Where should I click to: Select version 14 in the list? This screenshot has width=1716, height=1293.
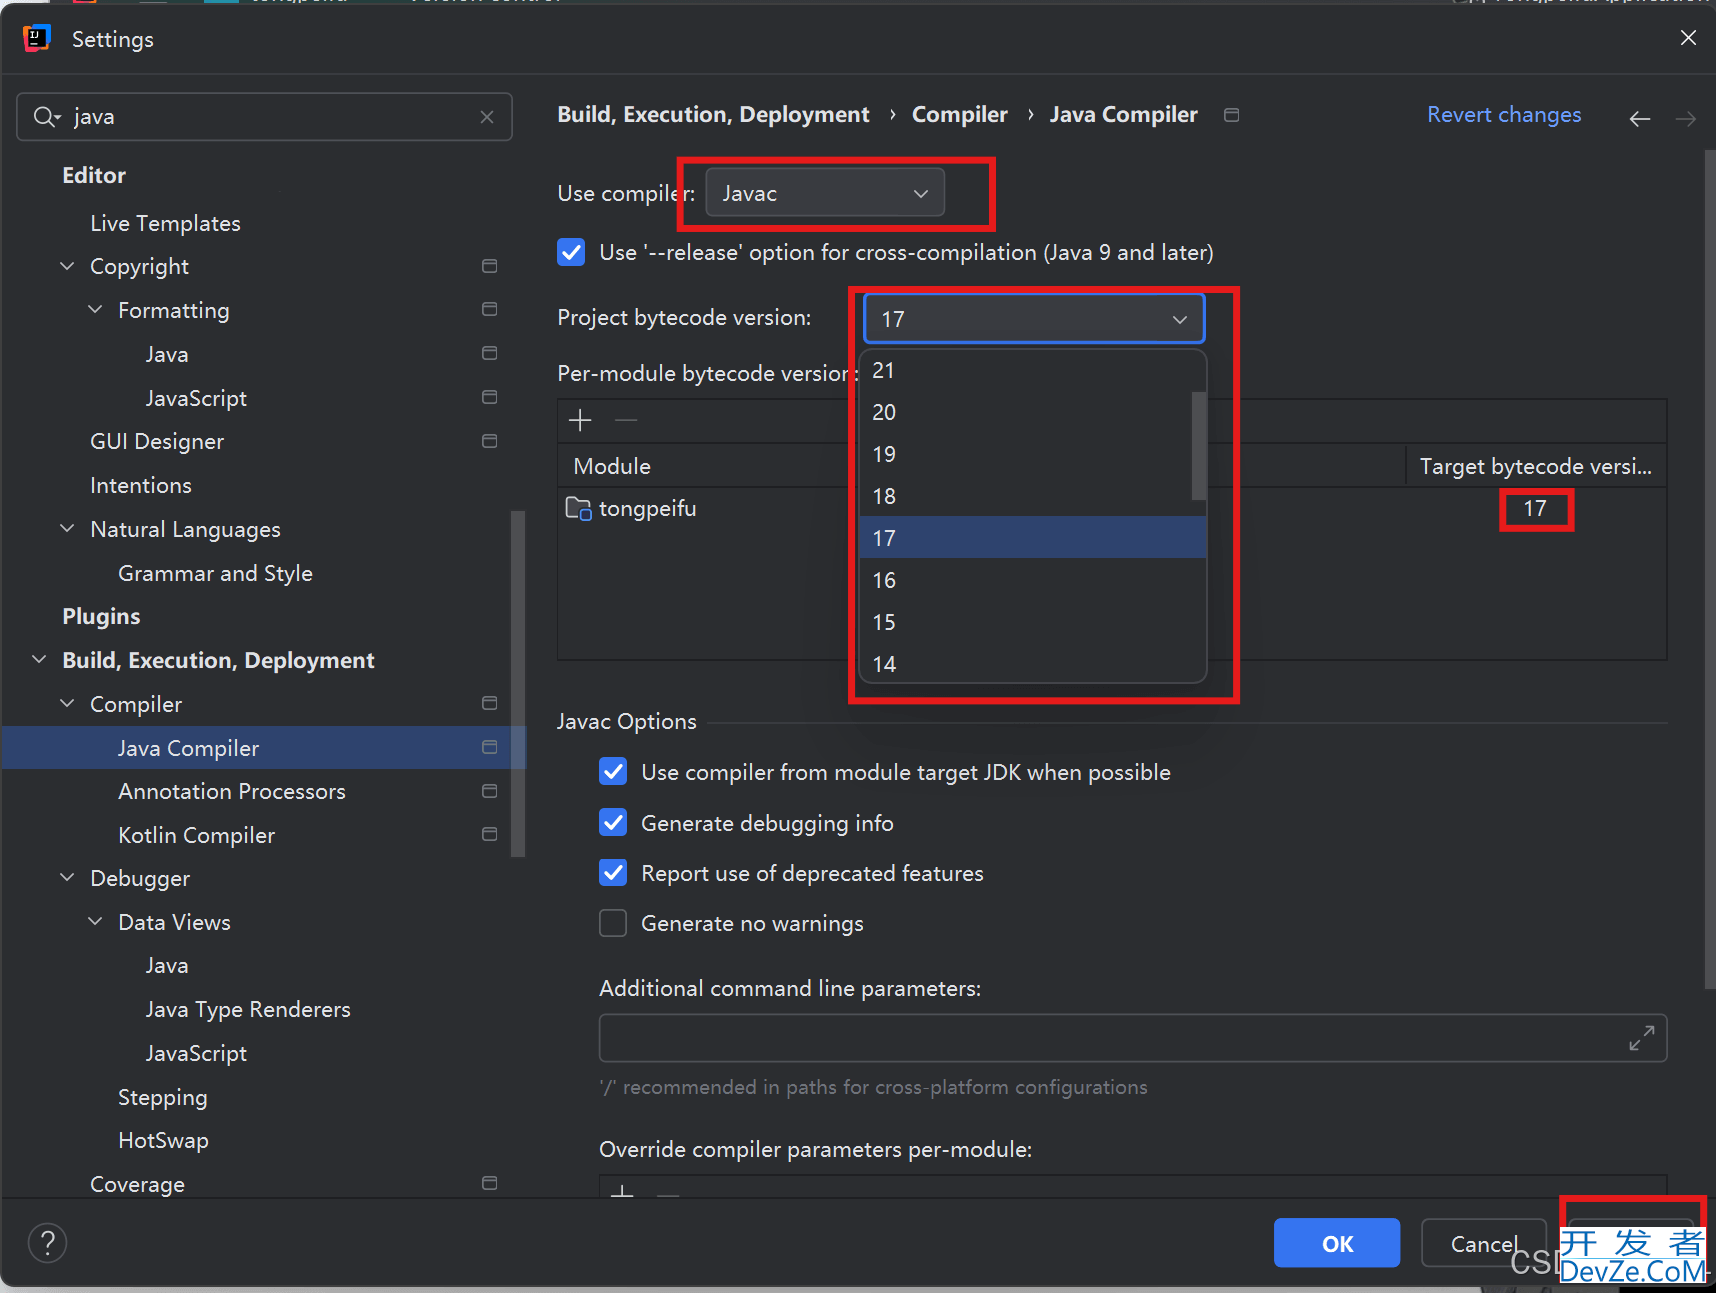click(x=1033, y=663)
